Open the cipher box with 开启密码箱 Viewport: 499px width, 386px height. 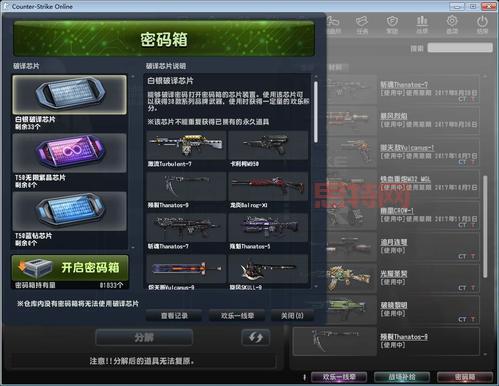[x=70, y=268]
